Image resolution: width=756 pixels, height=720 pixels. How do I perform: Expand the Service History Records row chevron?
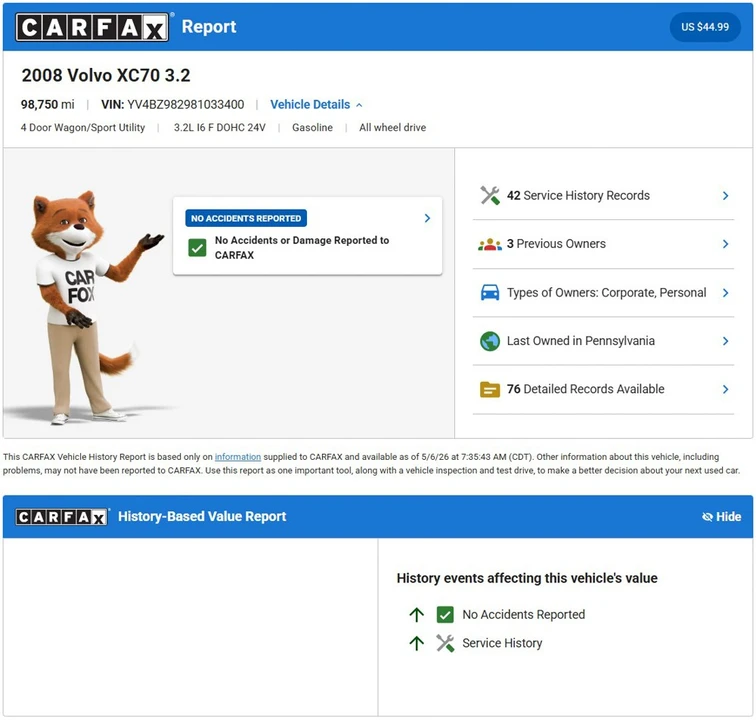click(725, 195)
